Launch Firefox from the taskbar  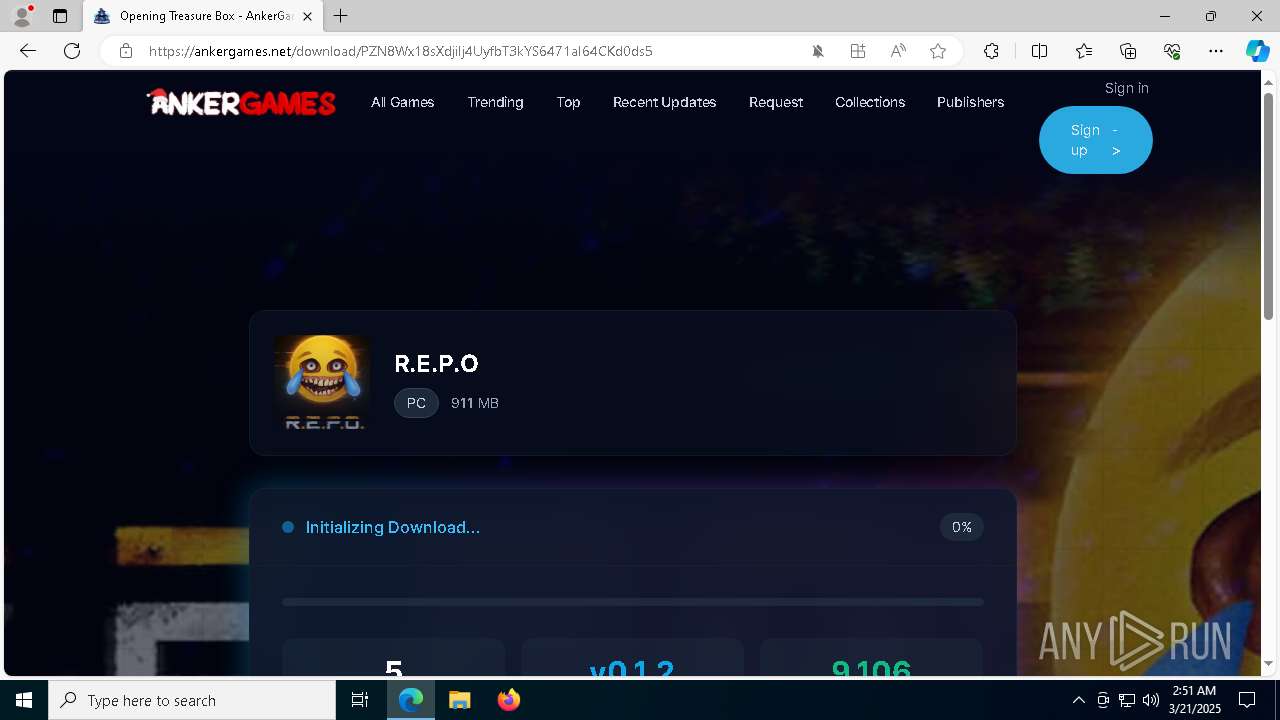click(508, 700)
